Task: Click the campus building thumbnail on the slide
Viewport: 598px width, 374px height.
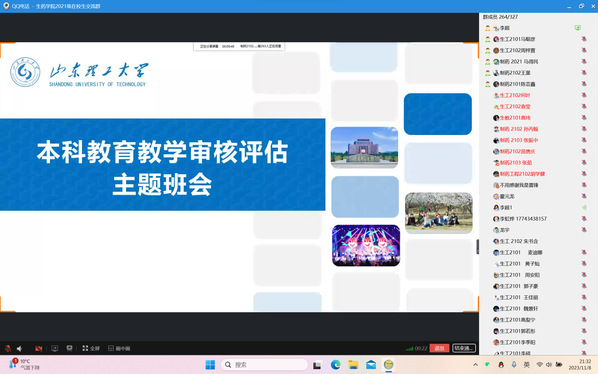Action: pyautogui.click(x=364, y=148)
